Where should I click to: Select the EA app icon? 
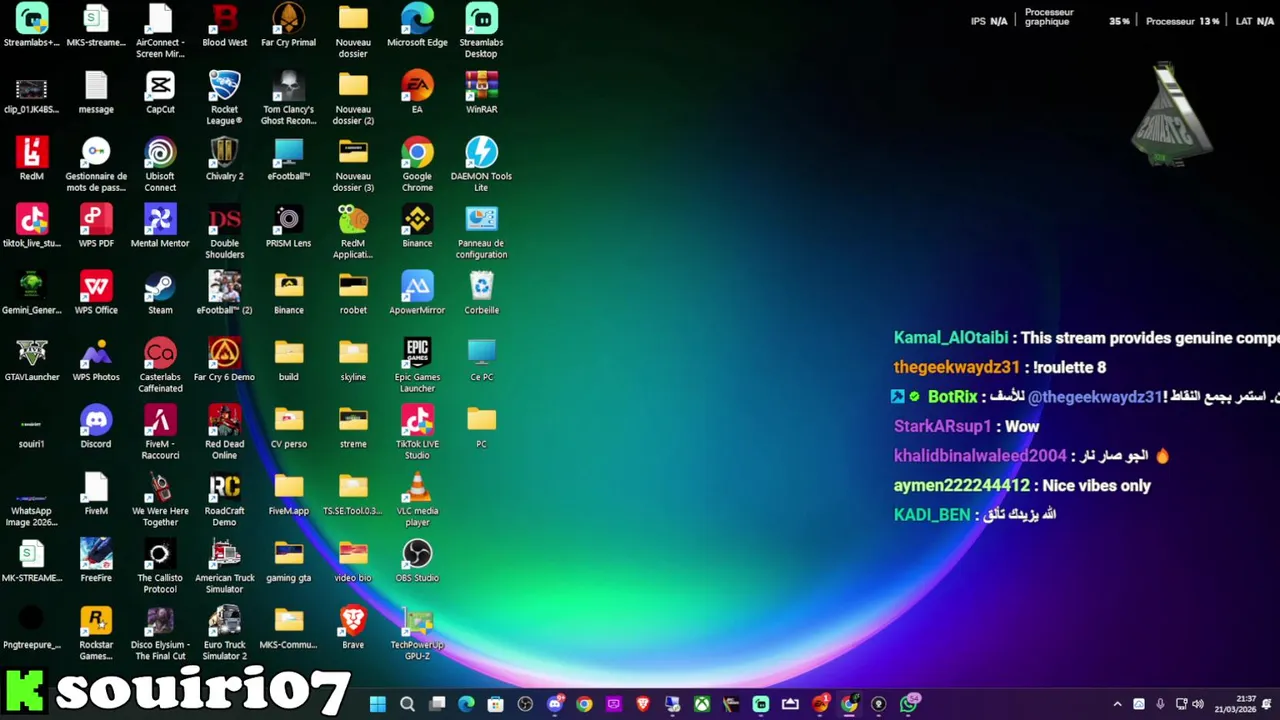417,92
